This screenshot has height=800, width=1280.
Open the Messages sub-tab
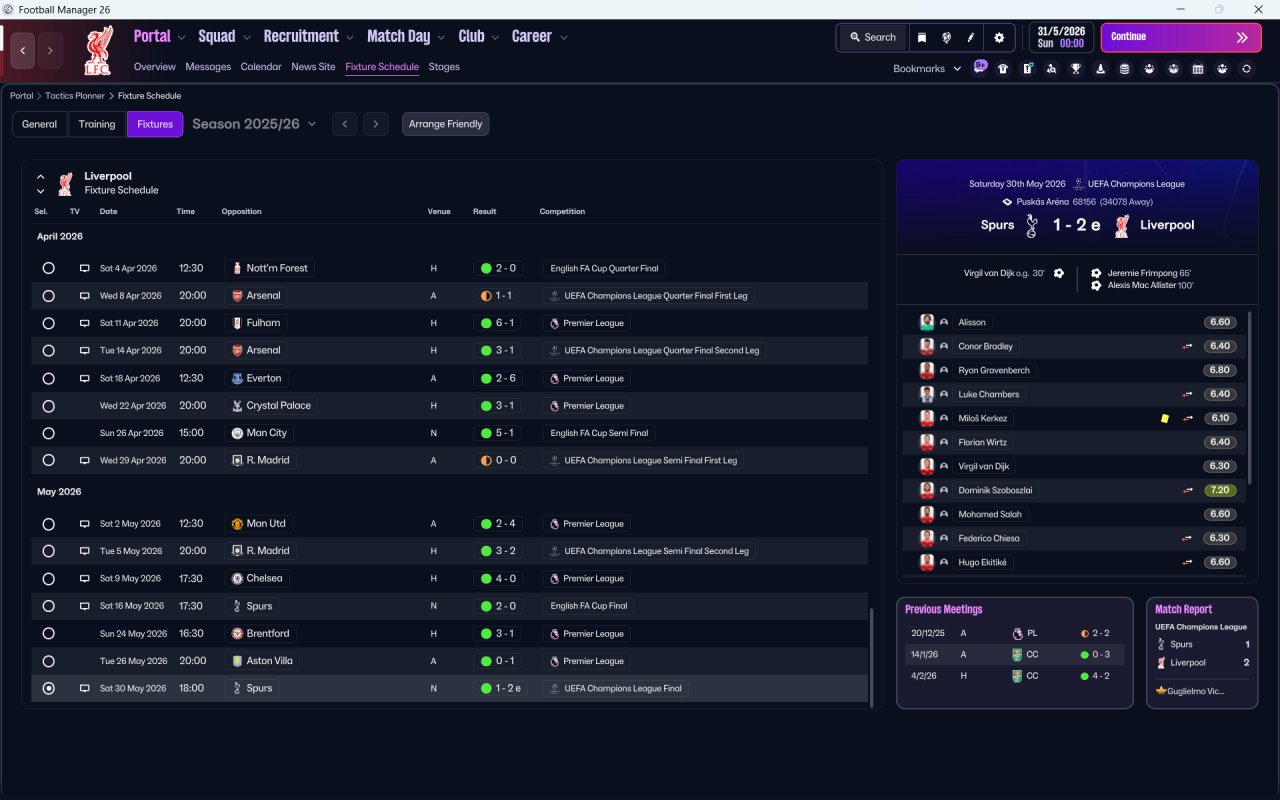[x=208, y=67]
